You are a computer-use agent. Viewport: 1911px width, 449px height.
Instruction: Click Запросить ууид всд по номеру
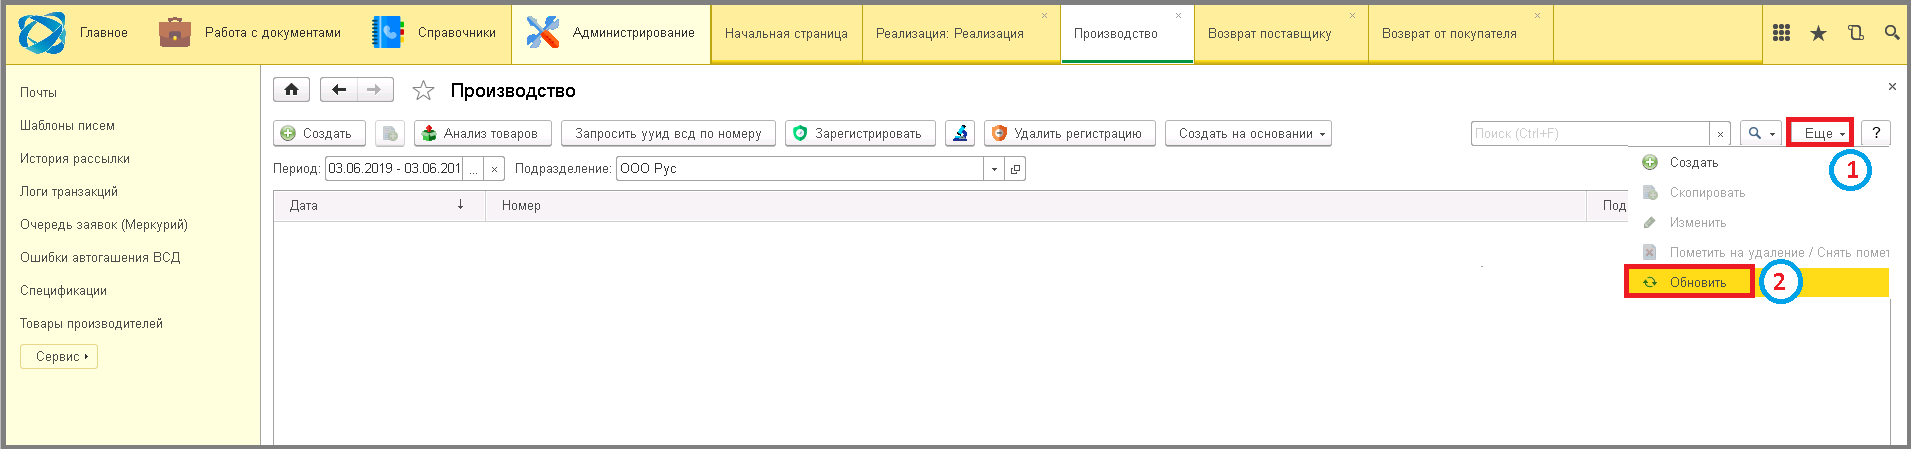(668, 133)
